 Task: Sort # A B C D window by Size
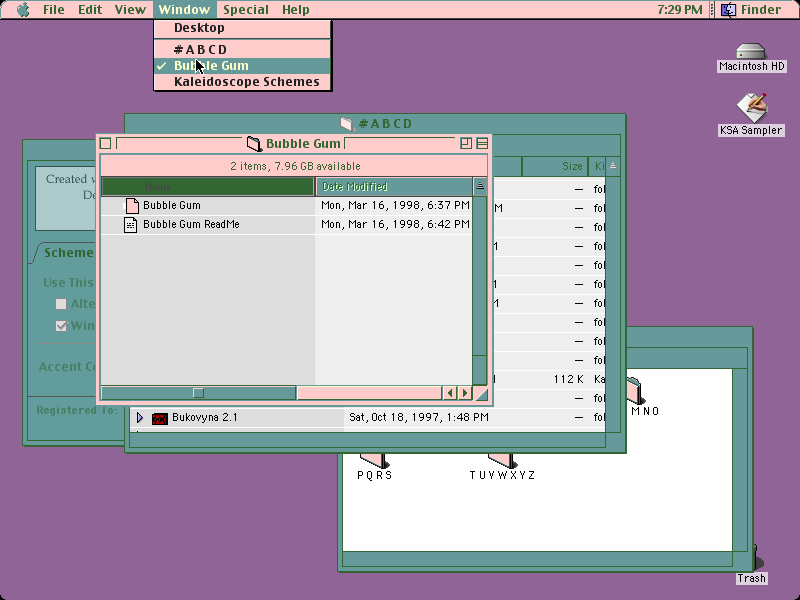click(x=555, y=166)
